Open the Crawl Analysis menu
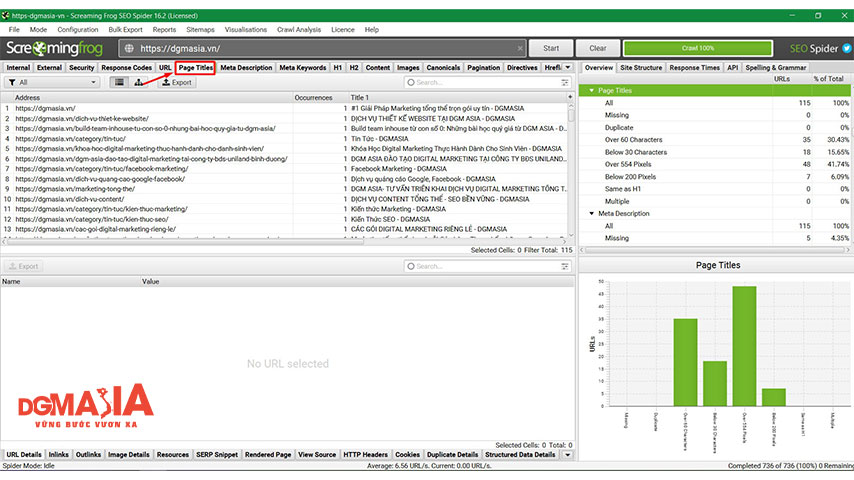The image size is (854, 480). [x=298, y=29]
